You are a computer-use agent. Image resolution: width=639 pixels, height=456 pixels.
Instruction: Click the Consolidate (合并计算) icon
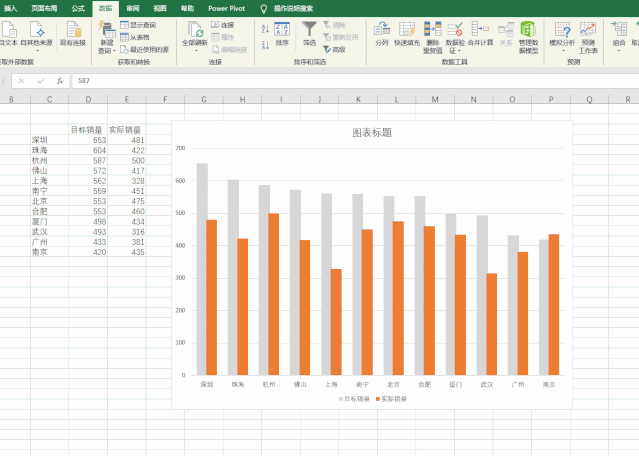click(480, 32)
